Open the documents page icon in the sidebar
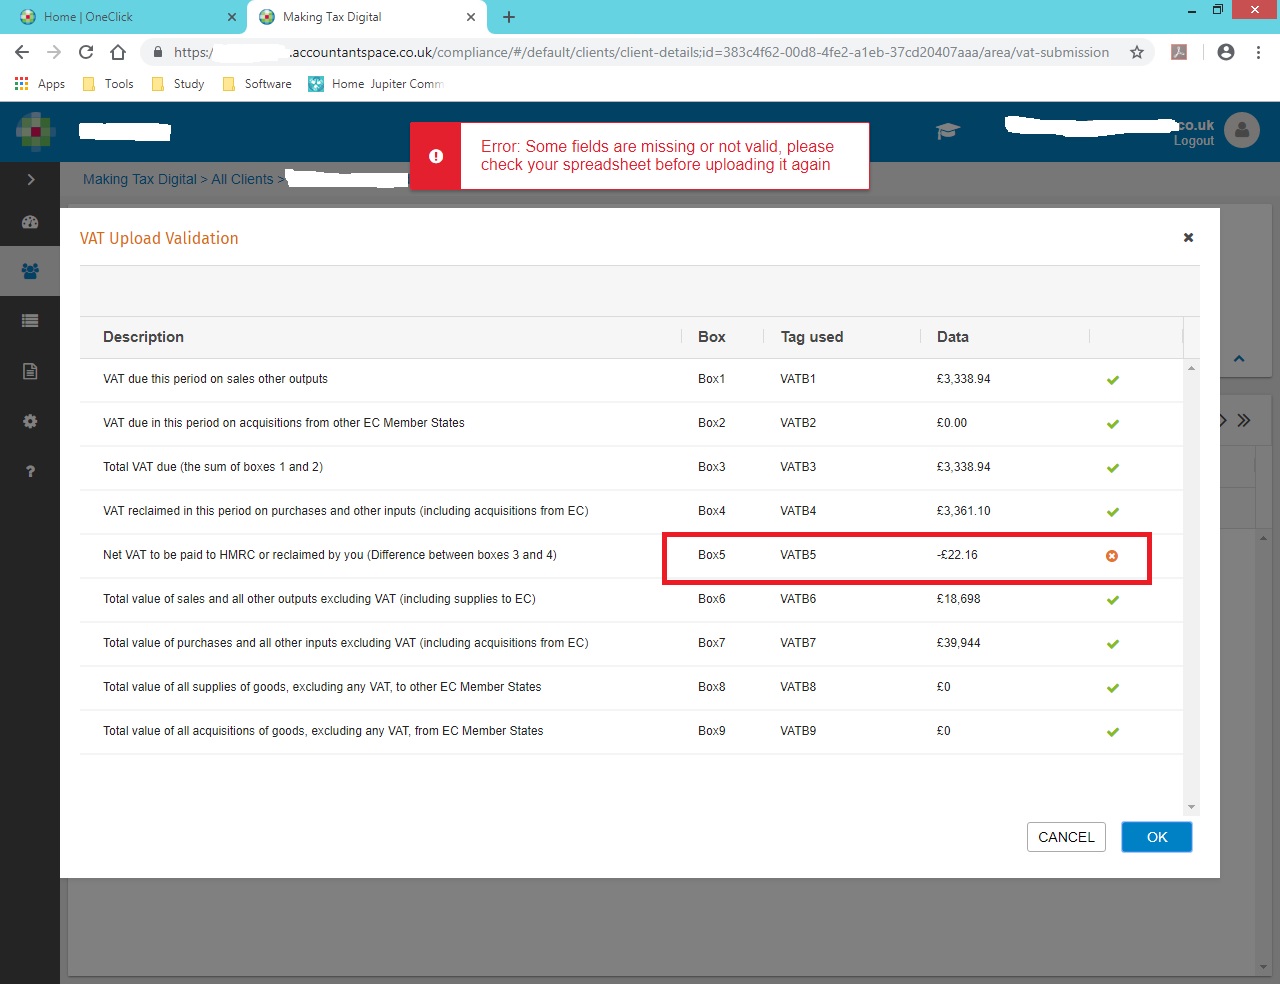 click(x=30, y=370)
